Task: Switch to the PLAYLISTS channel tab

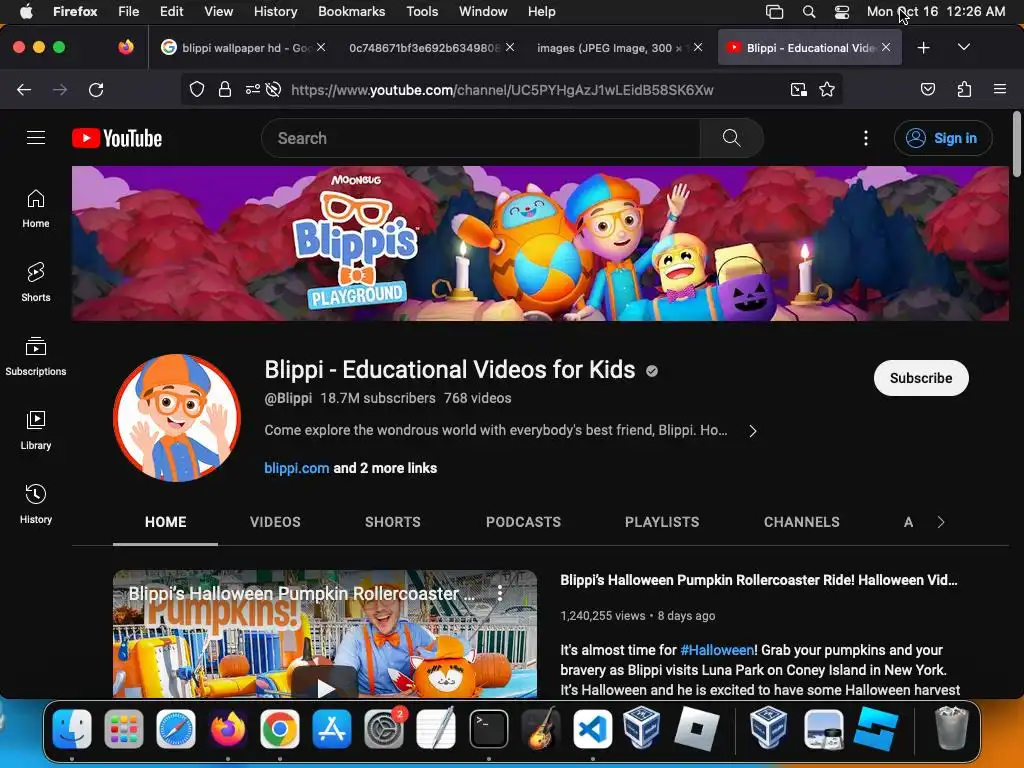Action: click(x=662, y=522)
